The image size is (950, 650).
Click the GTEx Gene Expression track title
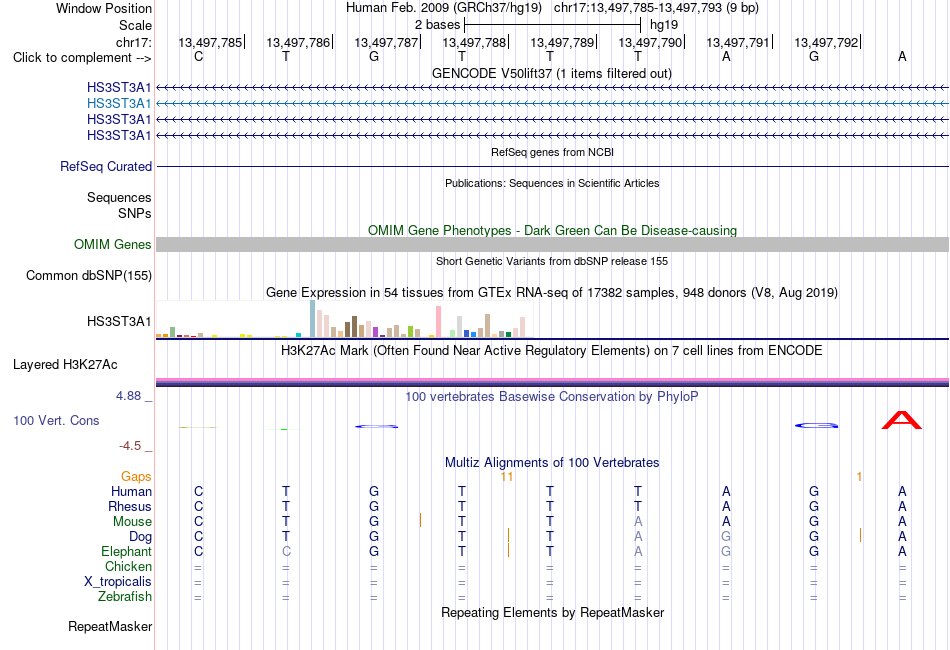551,293
